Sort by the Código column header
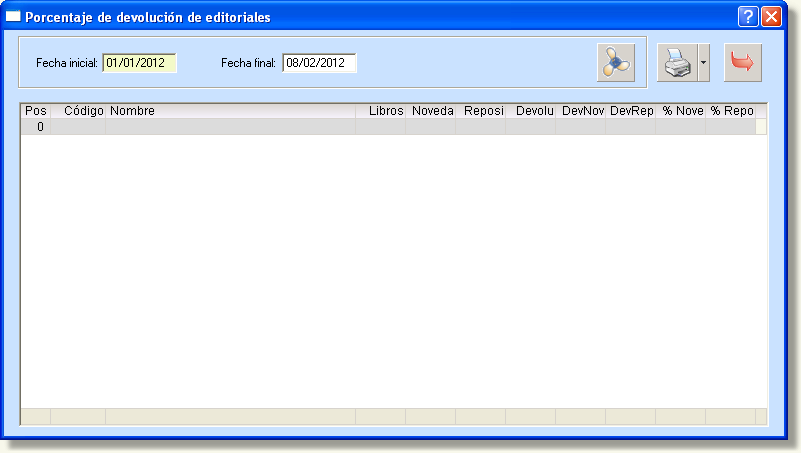Image resolution: width=801 pixels, height=453 pixels. coord(78,111)
